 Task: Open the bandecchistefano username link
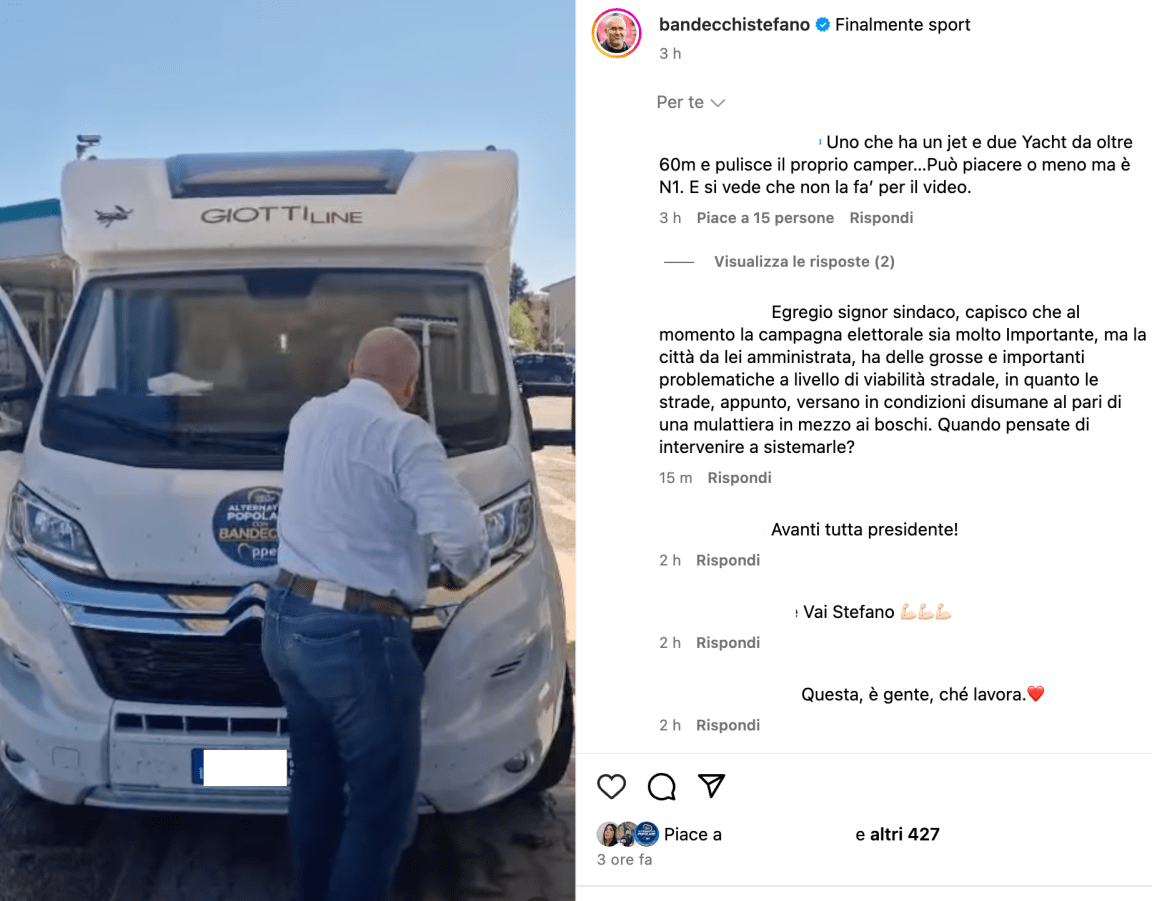(734, 24)
